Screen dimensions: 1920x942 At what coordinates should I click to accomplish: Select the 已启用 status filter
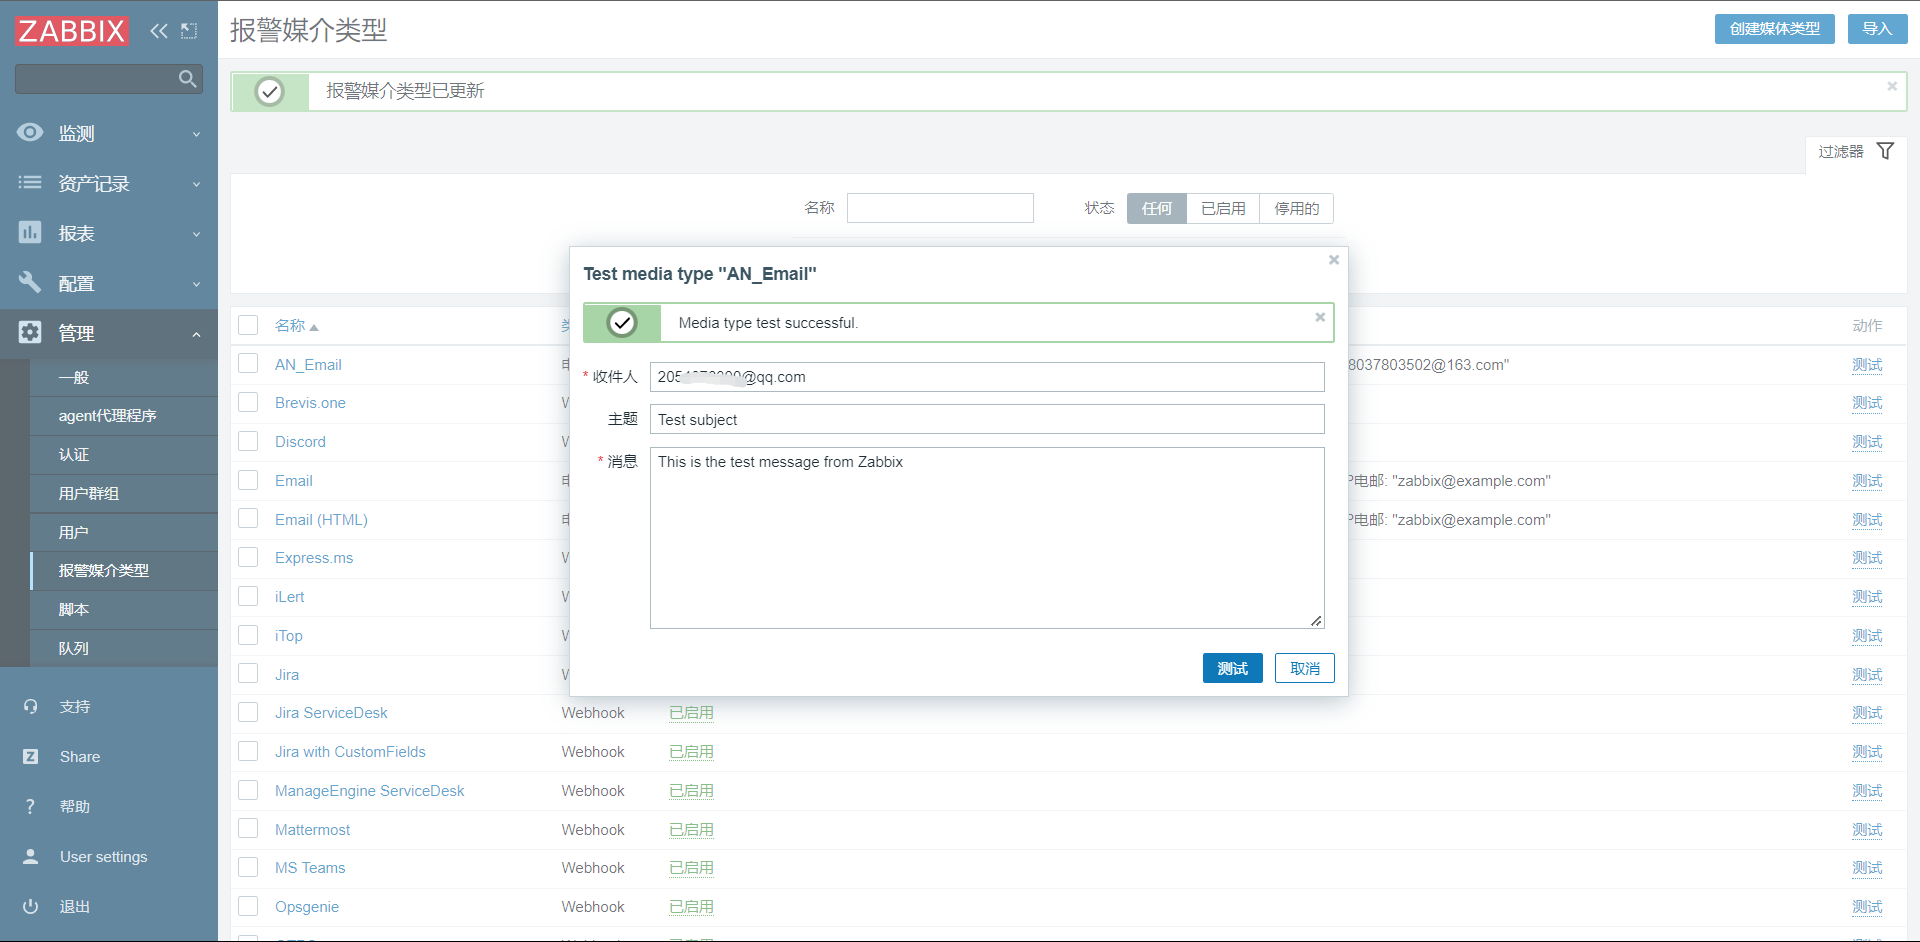pos(1223,208)
